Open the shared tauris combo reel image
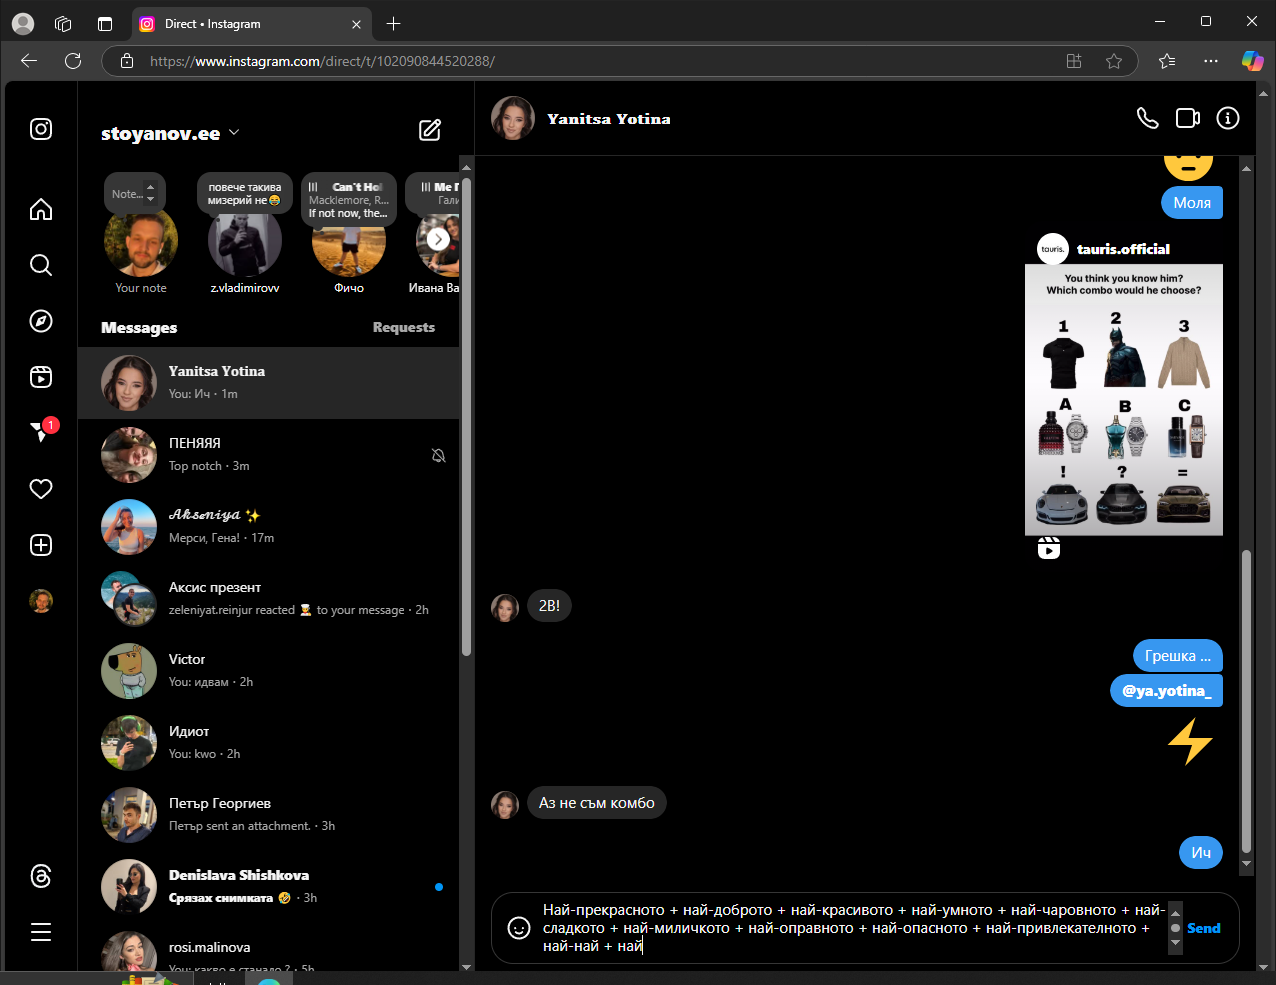This screenshot has width=1276, height=985. coord(1124,400)
